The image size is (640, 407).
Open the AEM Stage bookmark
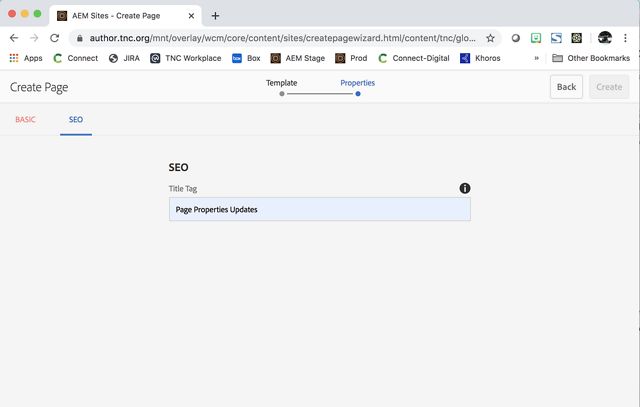[x=298, y=58]
